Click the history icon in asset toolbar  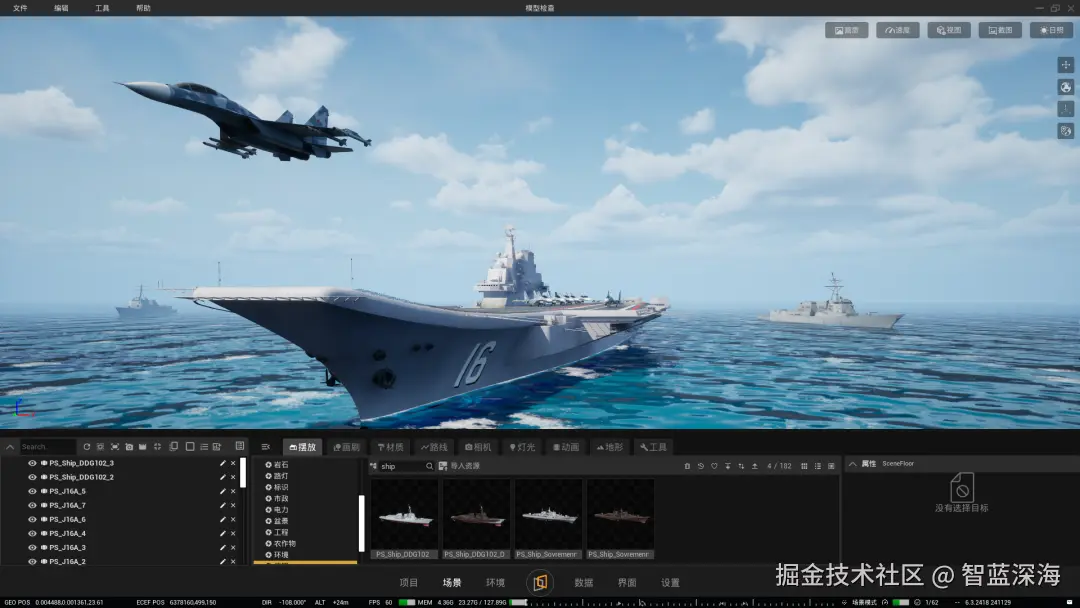700,466
